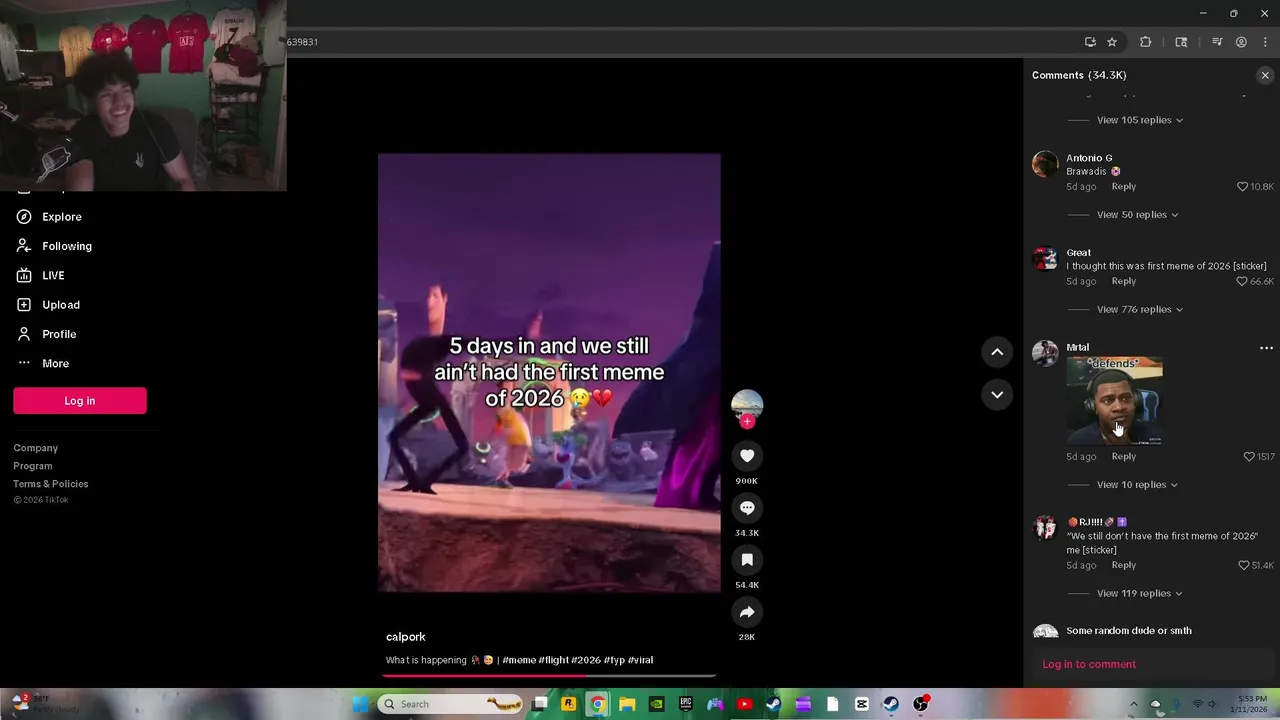1280x720 pixels.
Task: Like Antonio G's comment
Action: (1243, 187)
